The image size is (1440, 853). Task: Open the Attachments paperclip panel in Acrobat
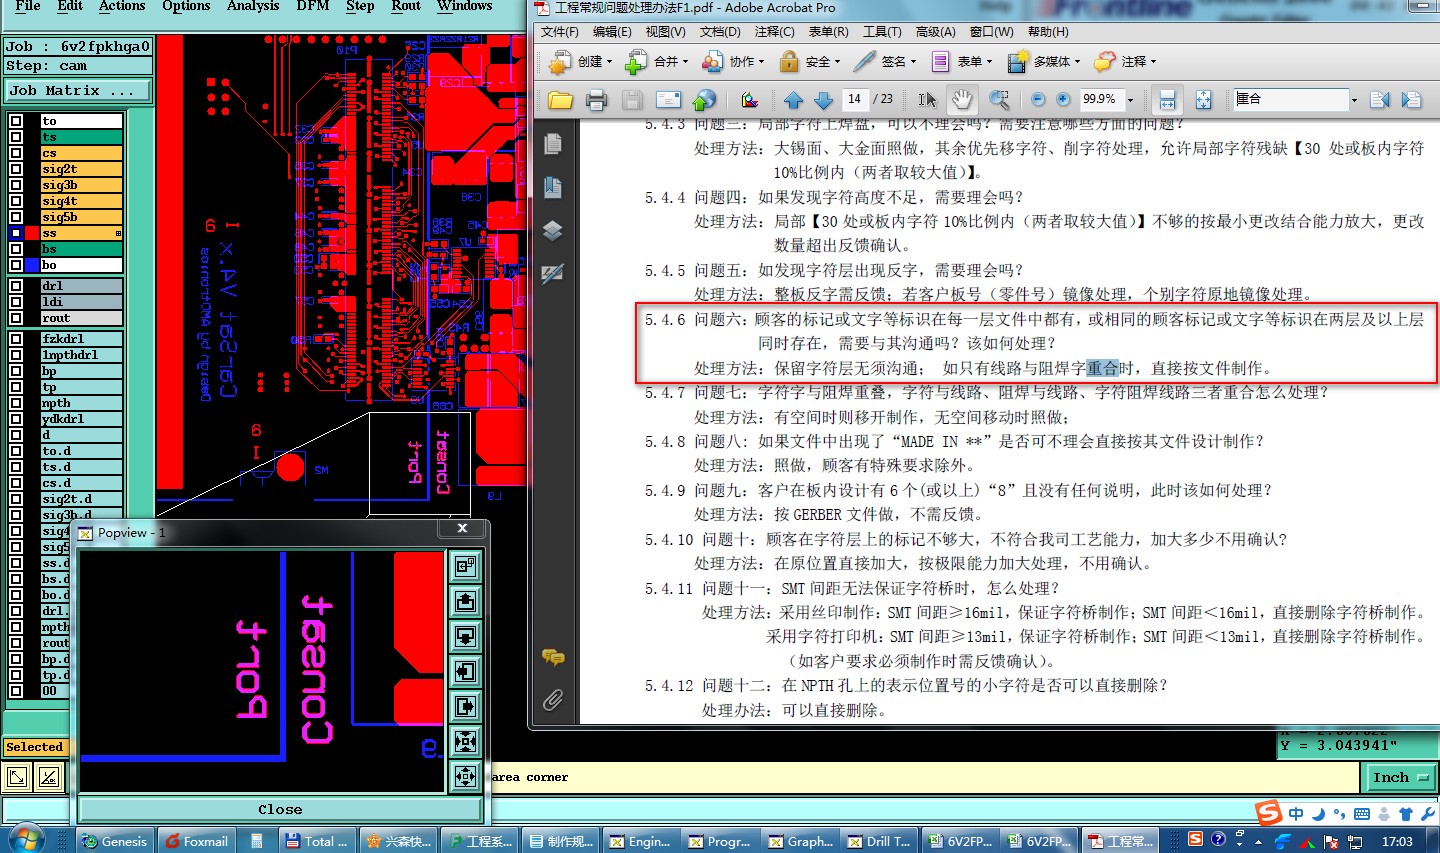[553, 700]
